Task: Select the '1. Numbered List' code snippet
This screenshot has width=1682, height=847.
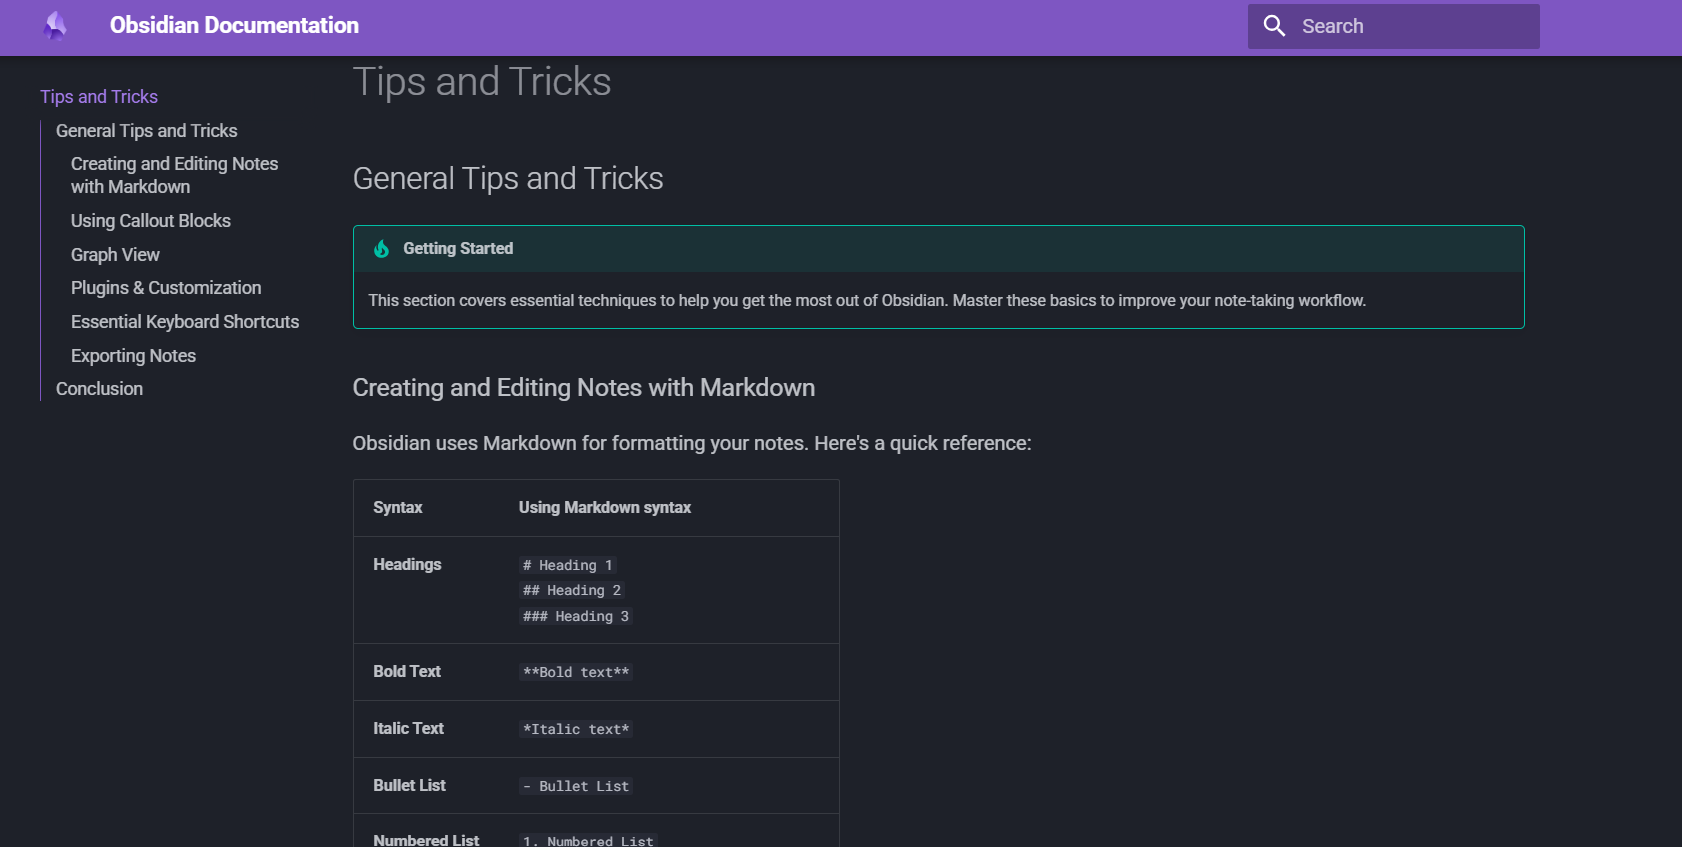Action: click(588, 841)
